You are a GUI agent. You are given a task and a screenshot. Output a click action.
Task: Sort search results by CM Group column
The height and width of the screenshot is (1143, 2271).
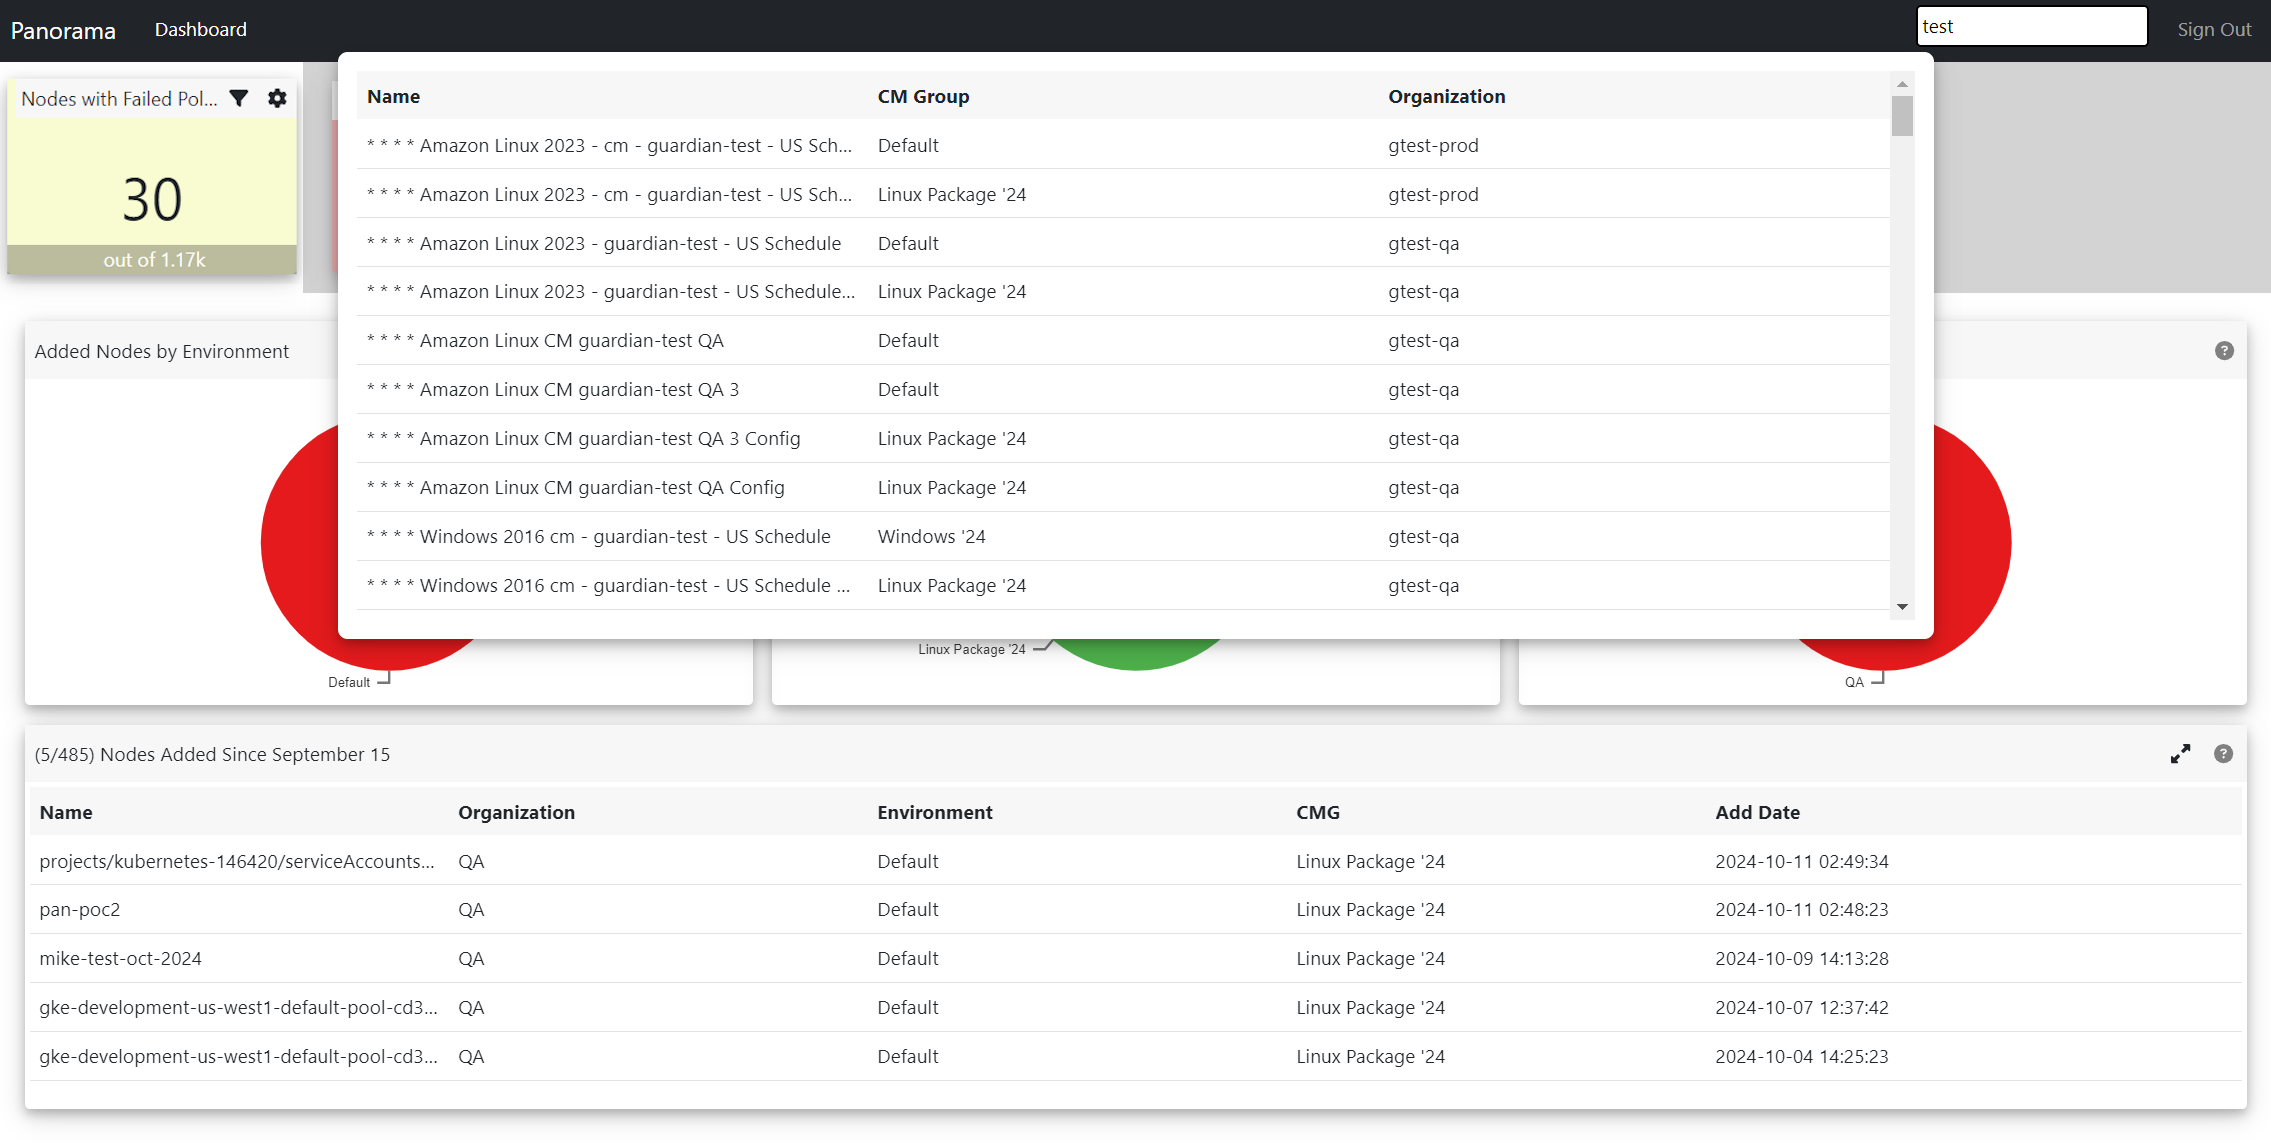coord(923,97)
